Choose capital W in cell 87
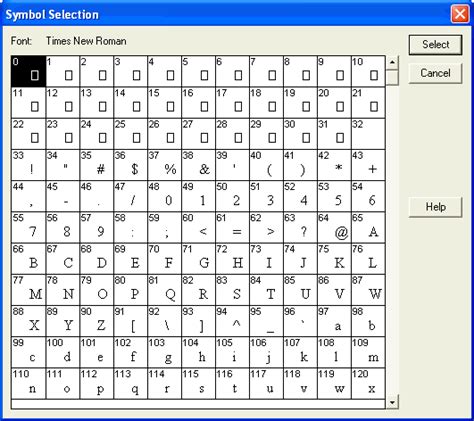 coord(368,290)
